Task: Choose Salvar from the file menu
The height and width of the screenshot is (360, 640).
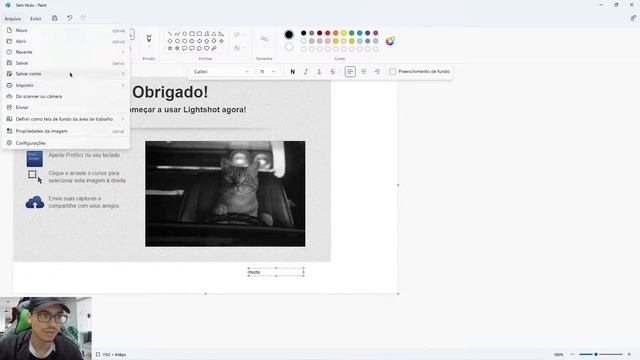Action: (66, 63)
